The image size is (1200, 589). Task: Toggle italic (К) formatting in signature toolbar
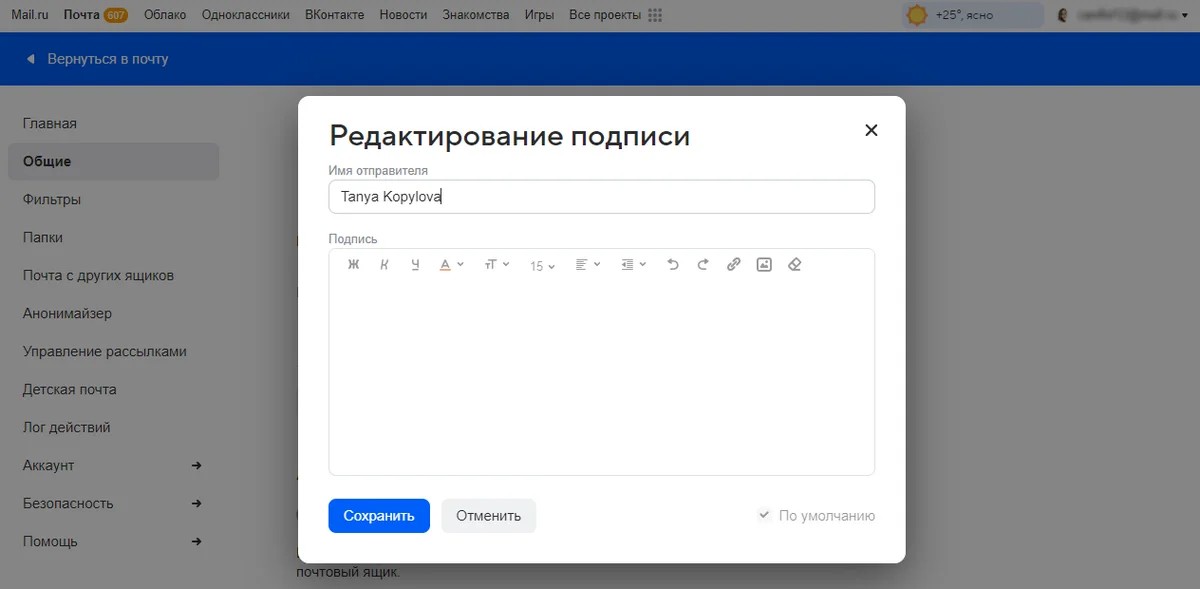pyautogui.click(x=384, y=265)
